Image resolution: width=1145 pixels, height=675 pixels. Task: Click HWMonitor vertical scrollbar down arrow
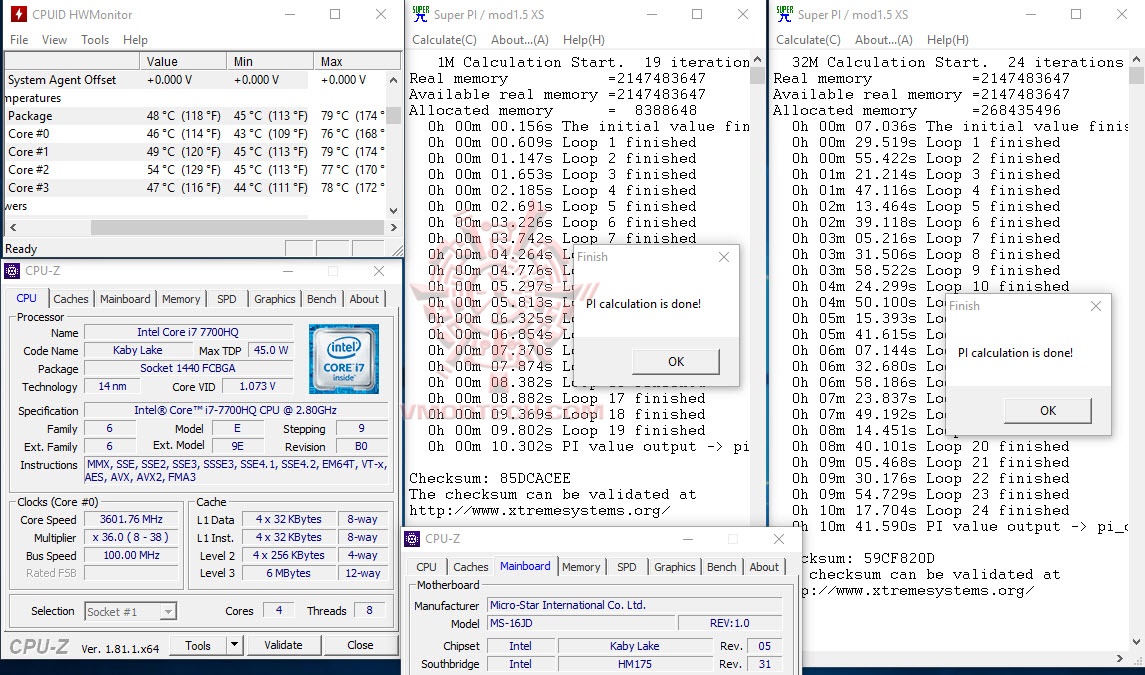click(394, 210)
